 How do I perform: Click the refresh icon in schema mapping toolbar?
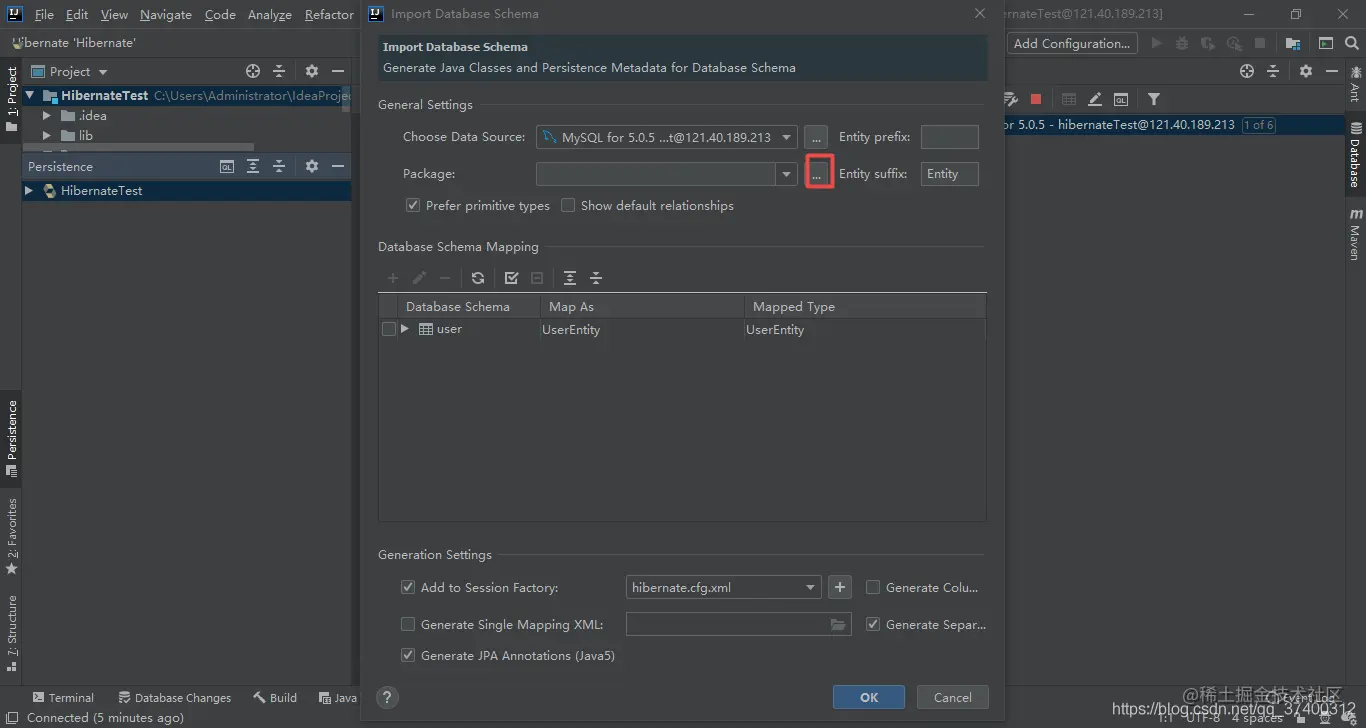point(478,278)
